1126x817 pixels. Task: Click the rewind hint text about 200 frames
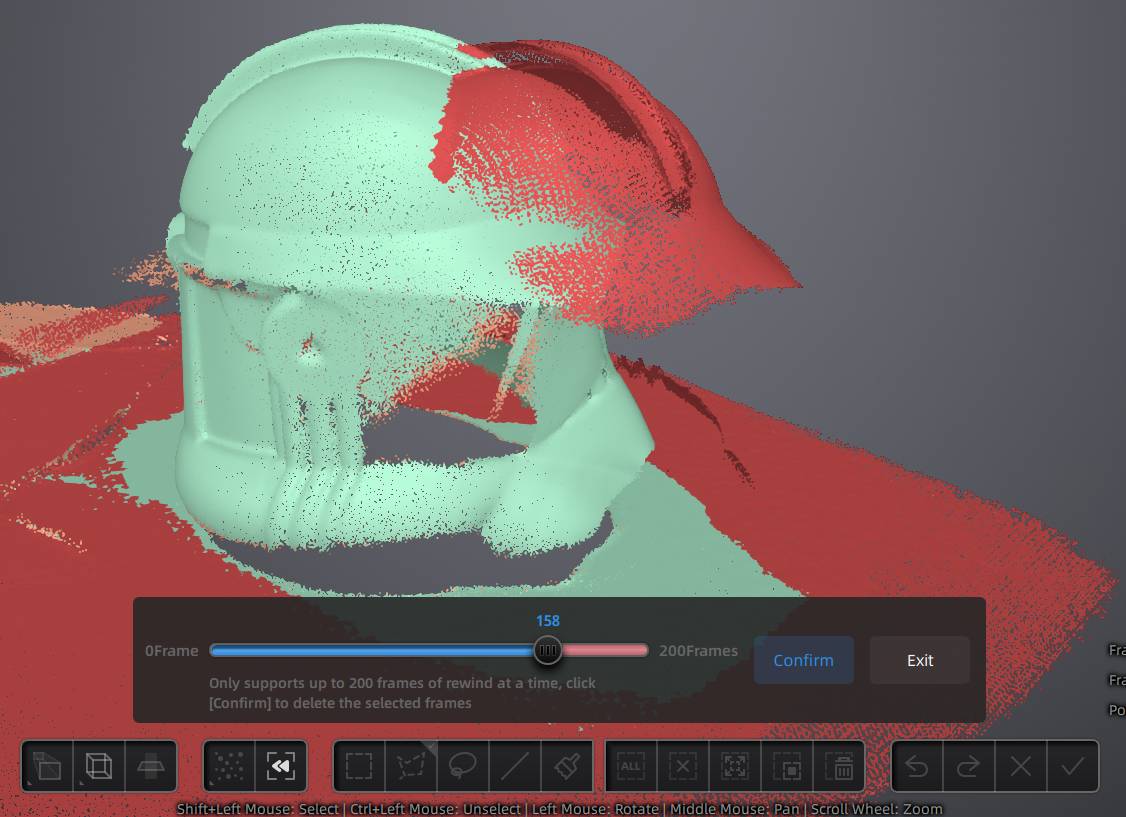[x=402, y=693]
